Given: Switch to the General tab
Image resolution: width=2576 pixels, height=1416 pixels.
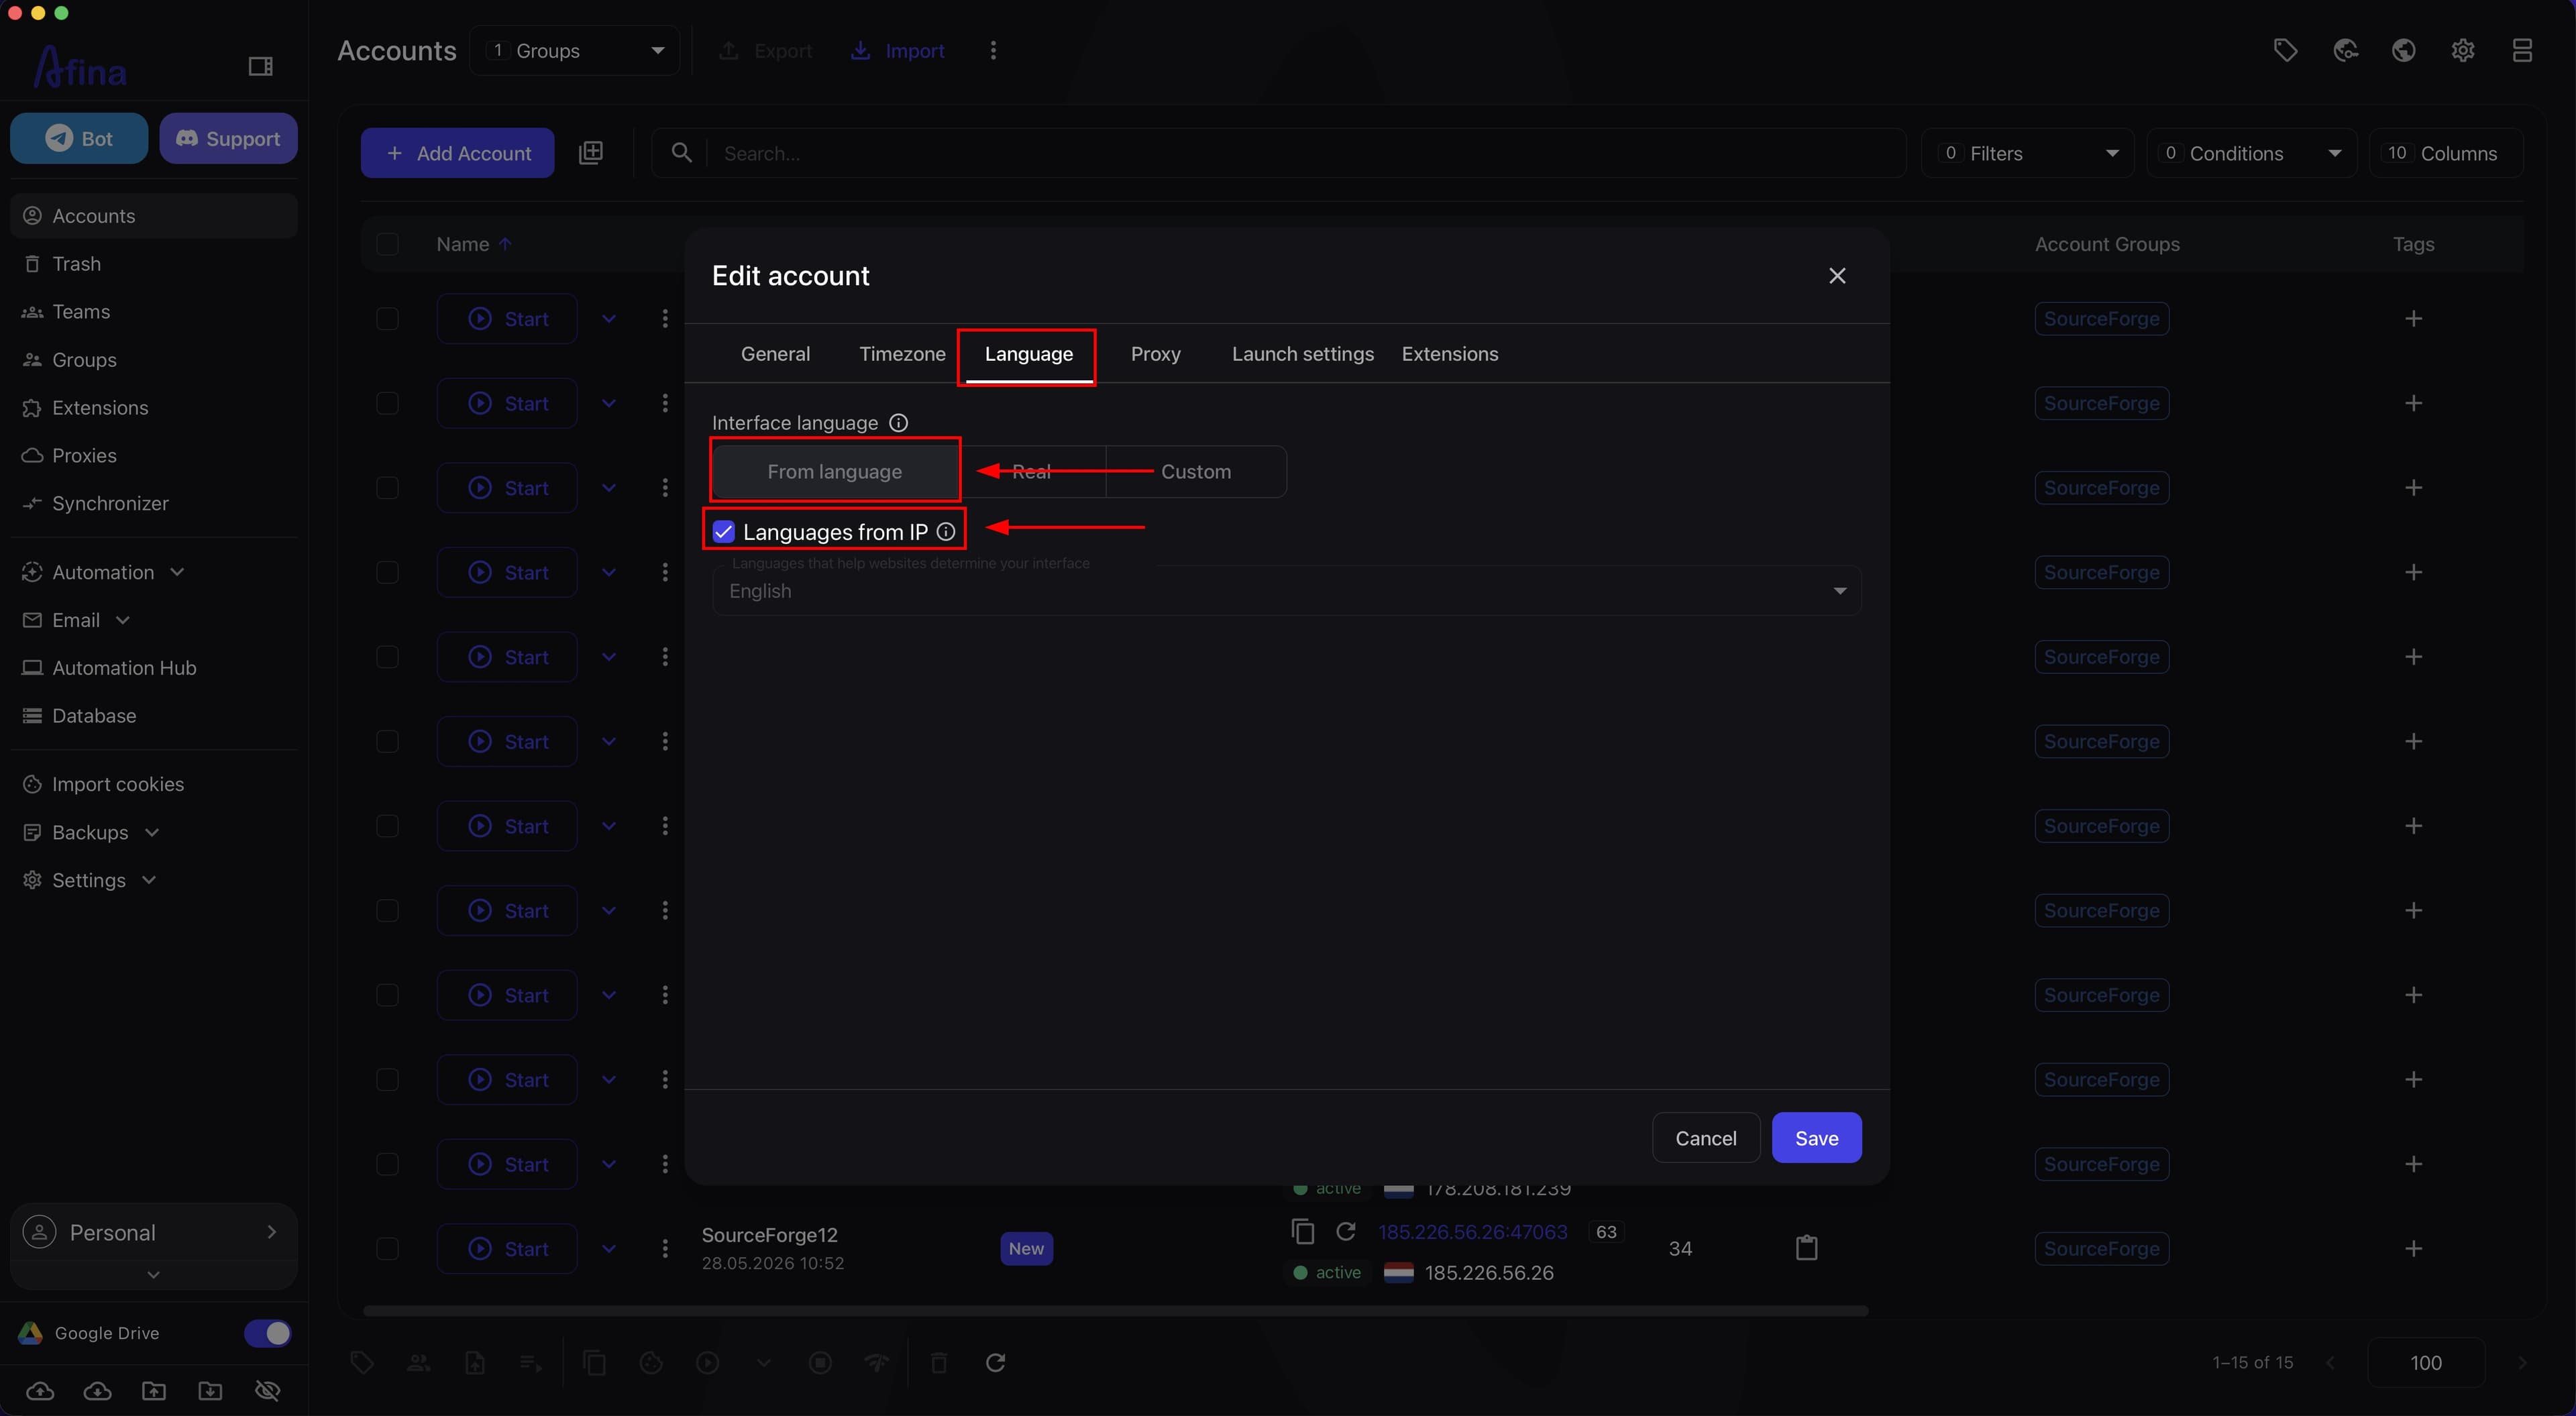Looking at the screenshot, I should pyautogui.click(x=775, y=354).
